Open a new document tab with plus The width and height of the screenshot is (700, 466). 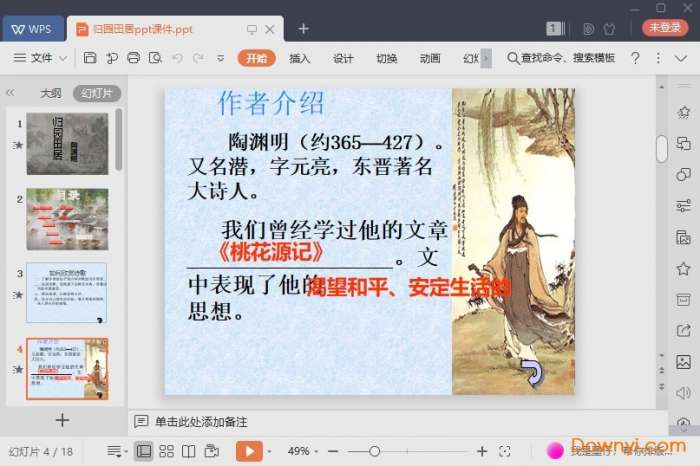click(304, 29)
